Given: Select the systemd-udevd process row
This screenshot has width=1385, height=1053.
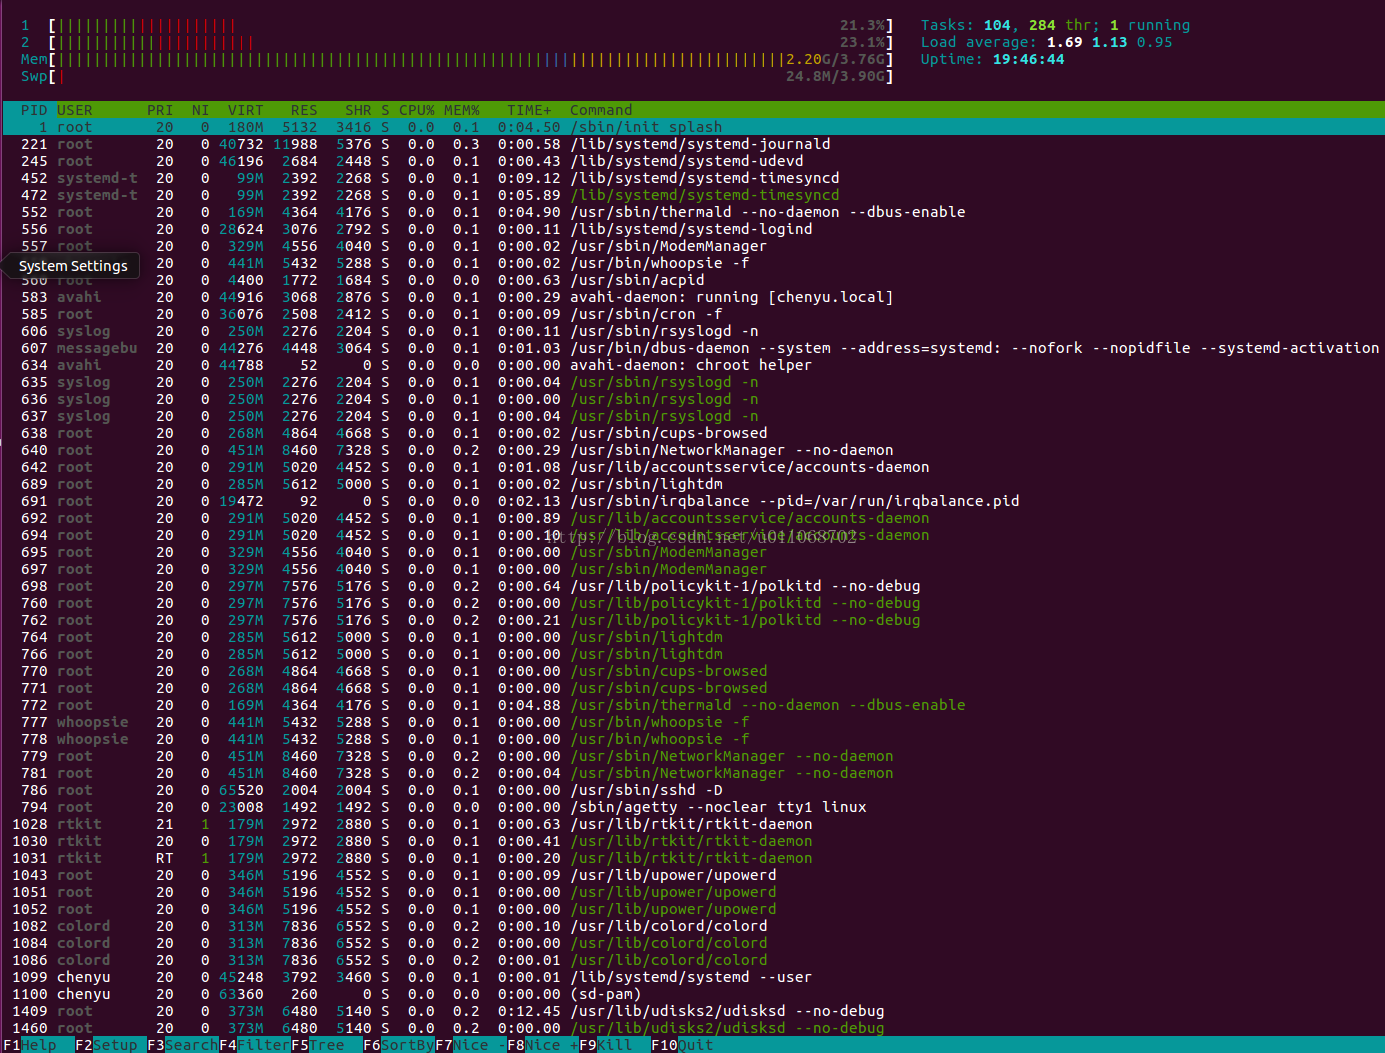Looking at the screenshot, I should click(x=692, y=161).
